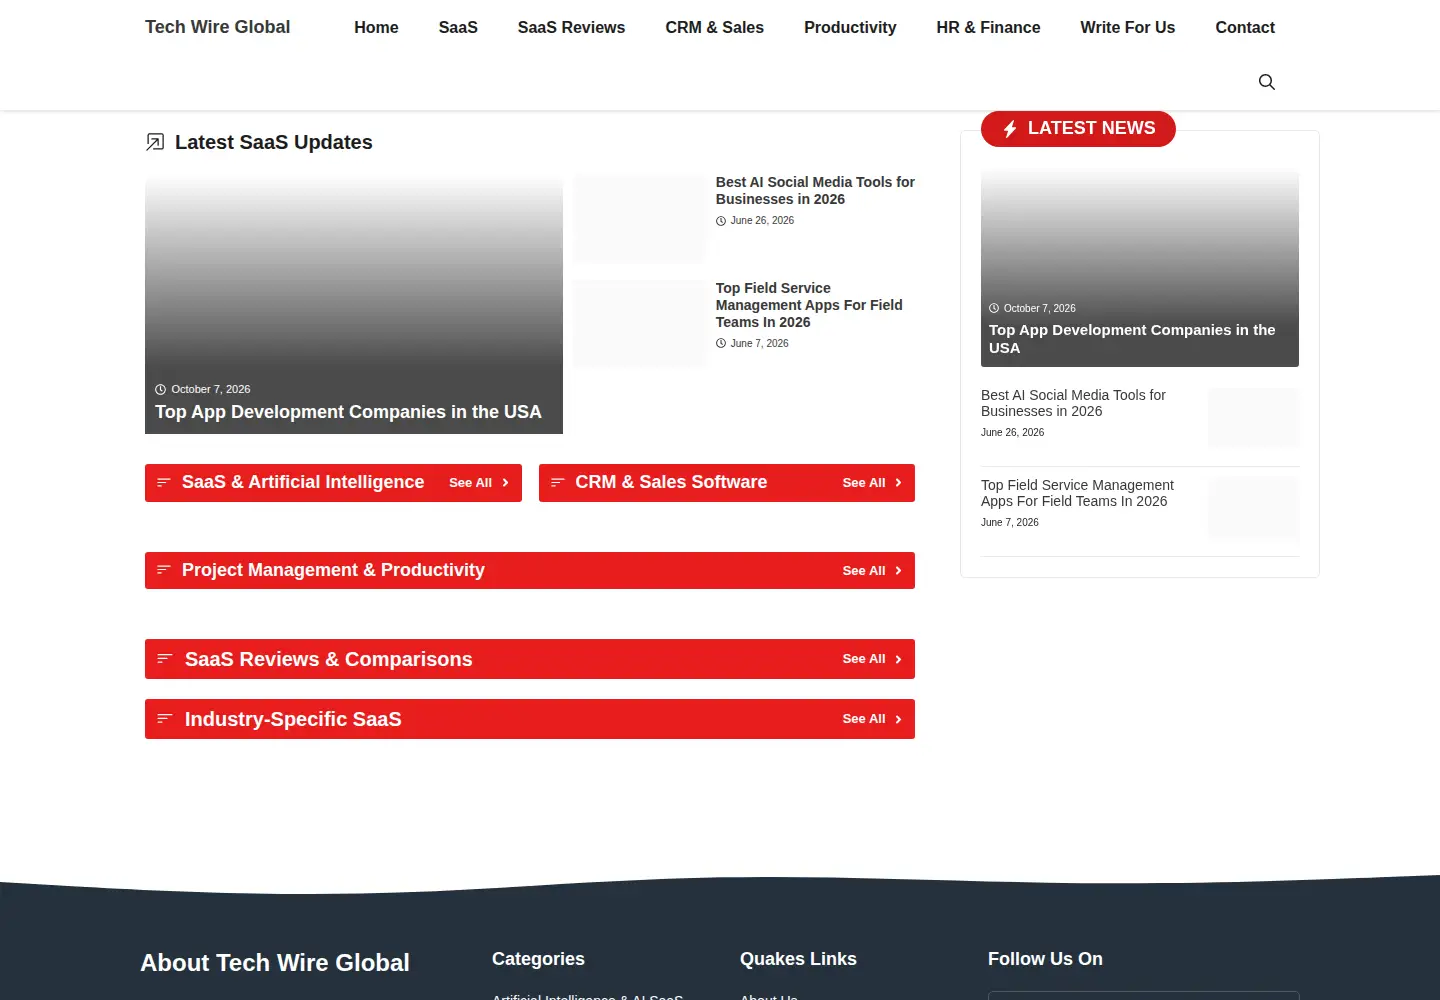
Task: See all Industry-Specific SaaS posts
Action: click(872, 719)
